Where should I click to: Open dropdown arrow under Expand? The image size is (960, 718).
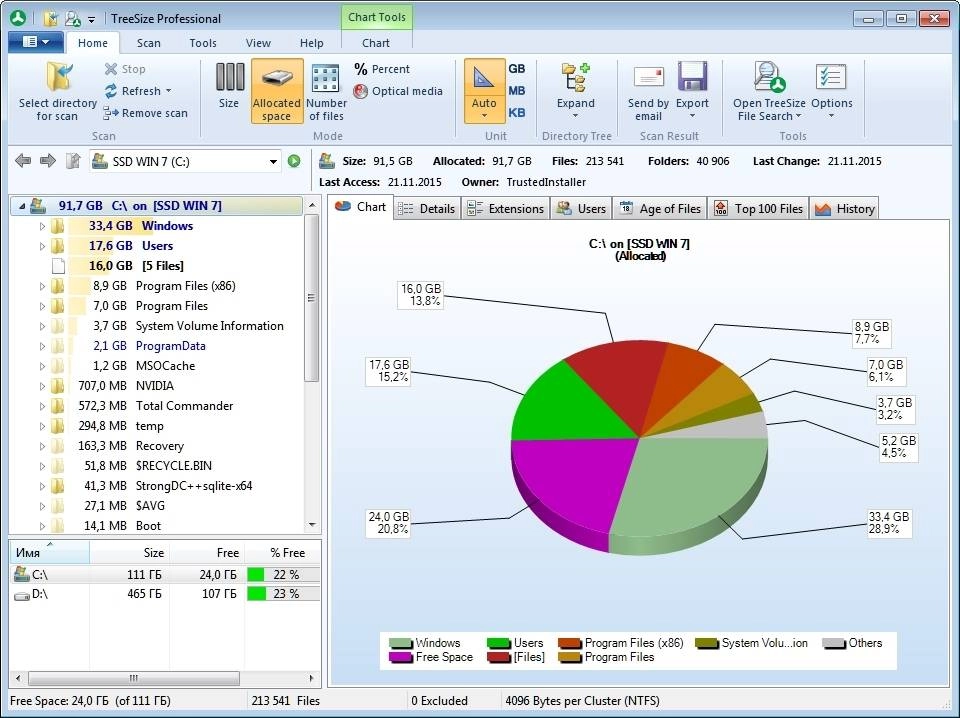click(576, 116)
